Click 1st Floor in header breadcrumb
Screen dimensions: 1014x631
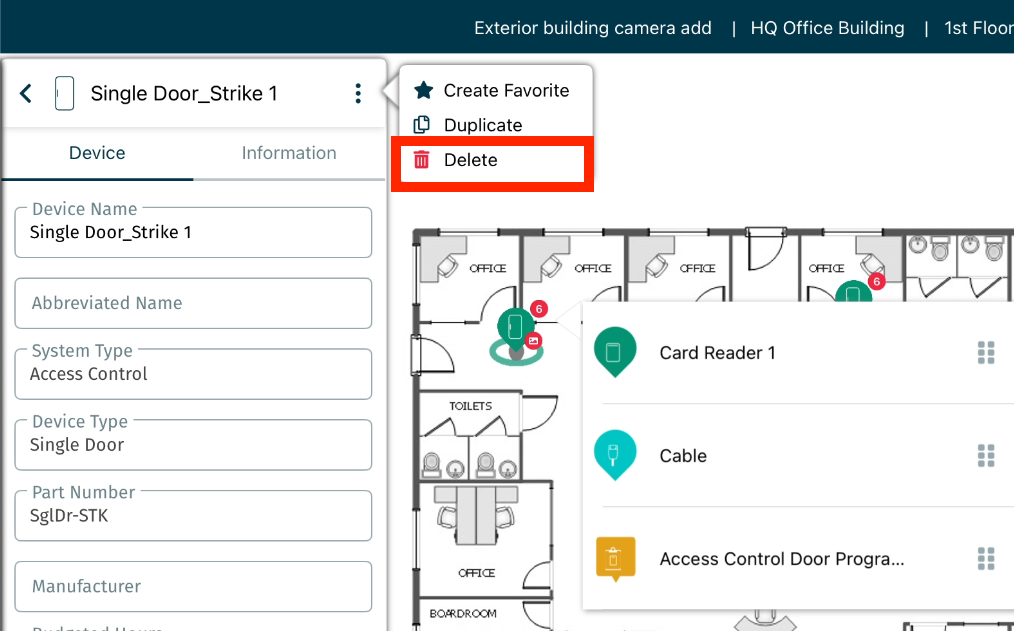pos(979,28)
